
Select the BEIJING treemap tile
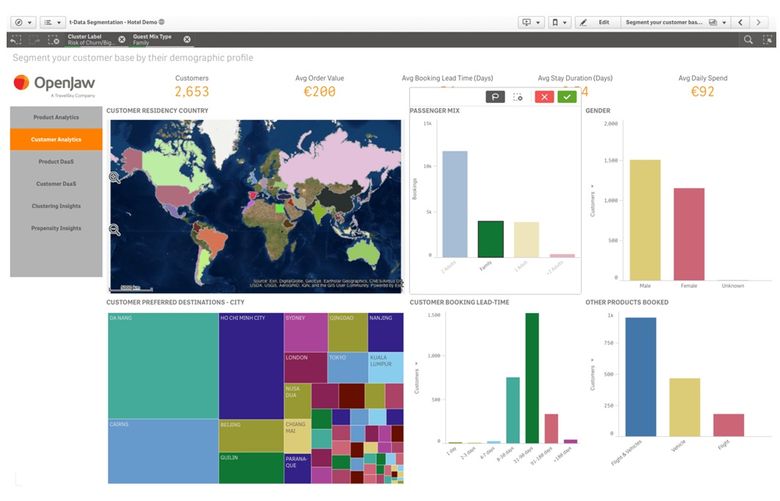[x=251, y=436]
